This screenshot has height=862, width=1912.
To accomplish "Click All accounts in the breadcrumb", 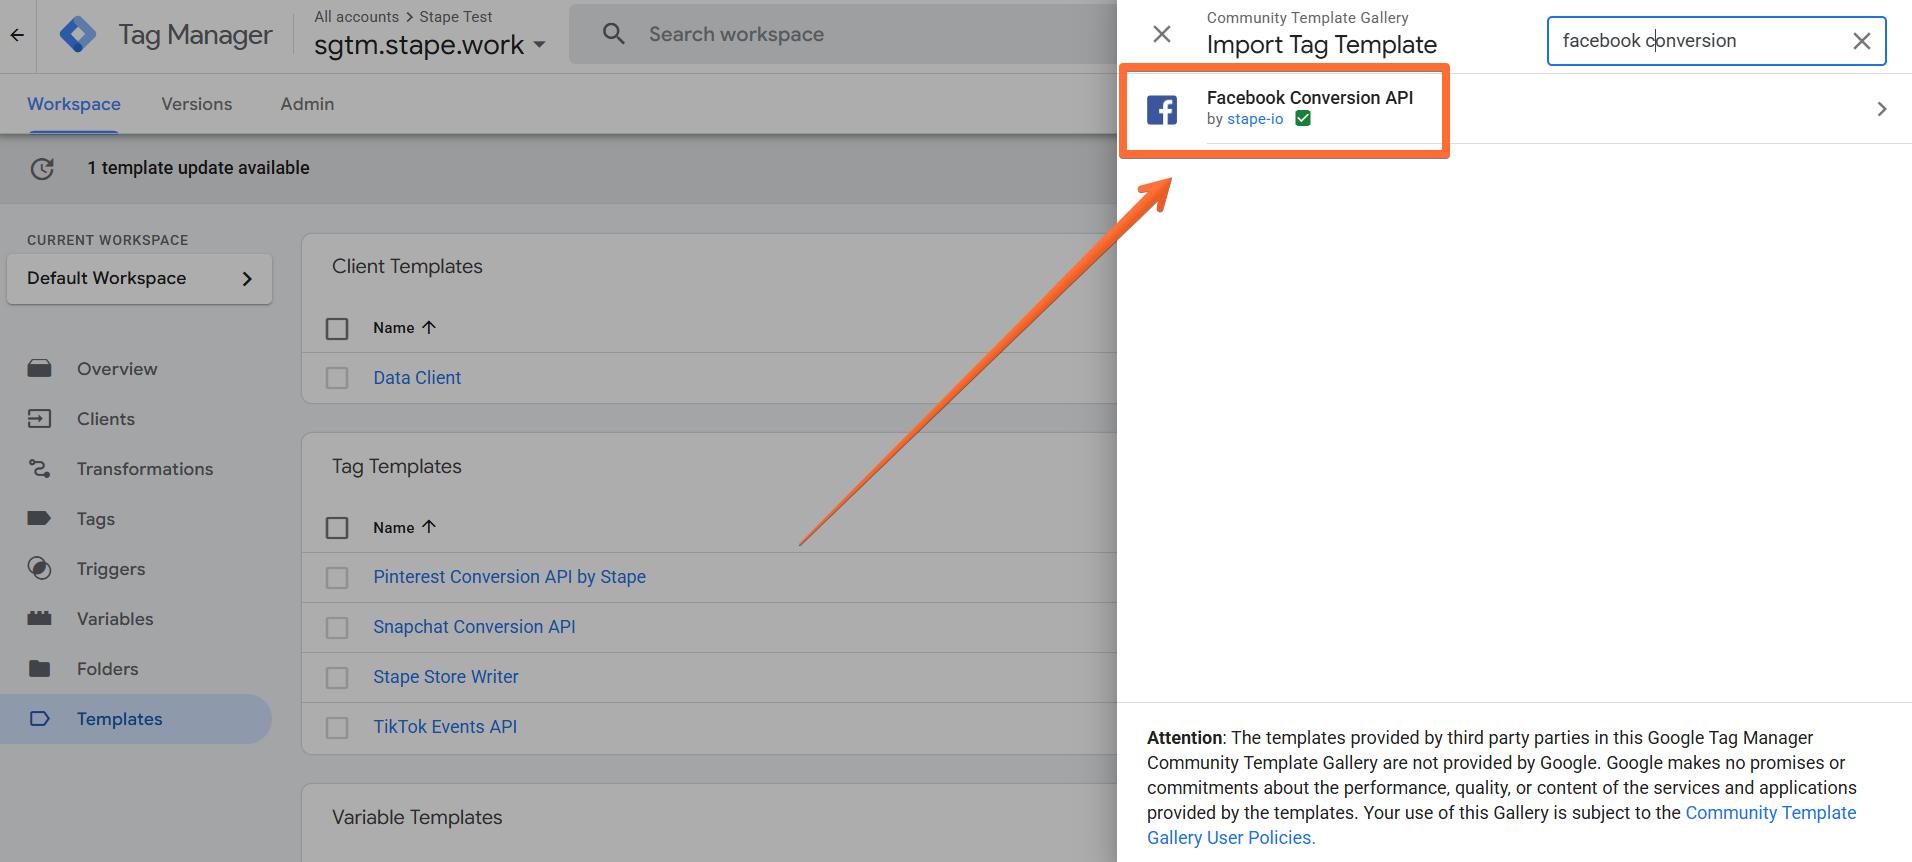I will 356,17.
